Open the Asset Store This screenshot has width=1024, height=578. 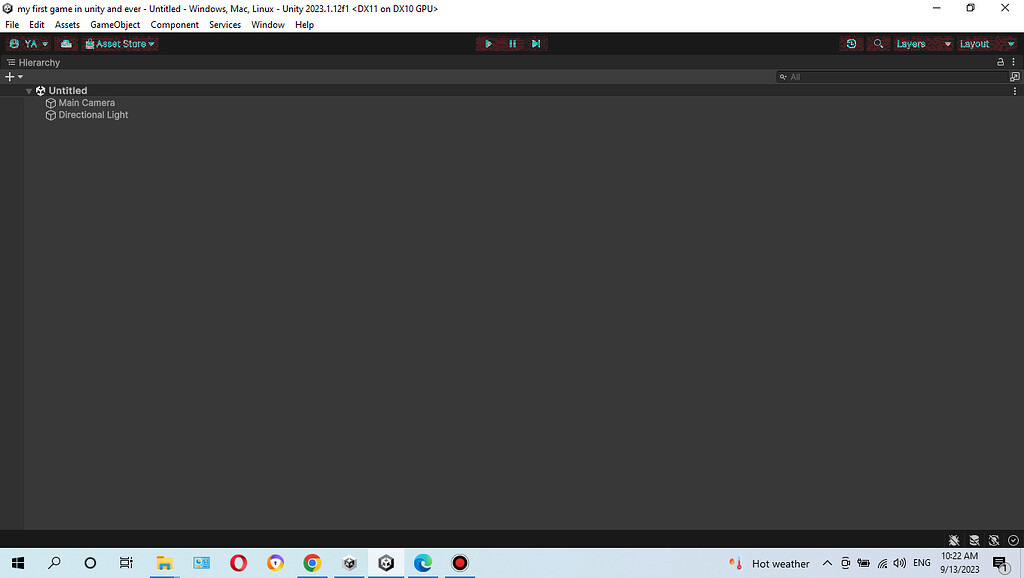[120, 43]
